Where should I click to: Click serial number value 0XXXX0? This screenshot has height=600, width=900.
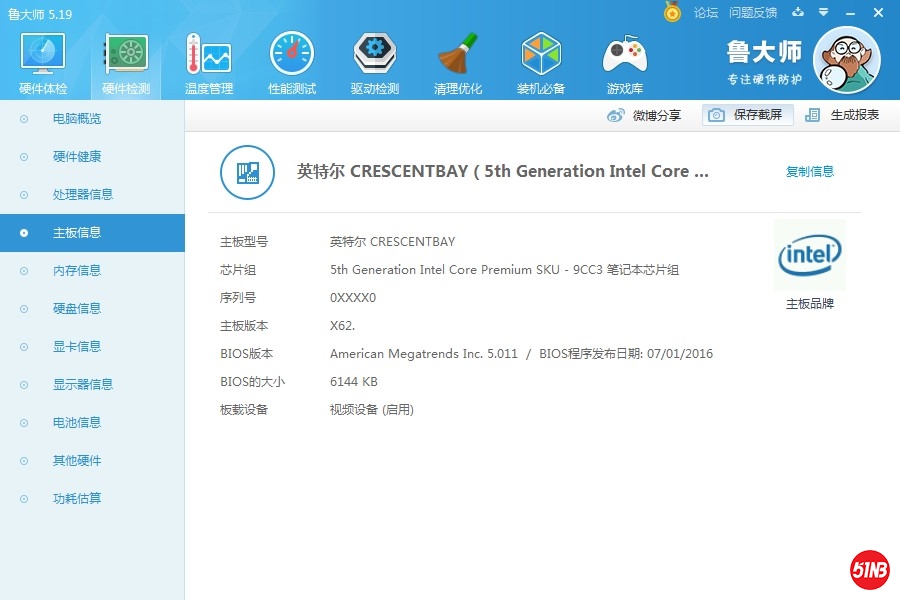(353, 297)
